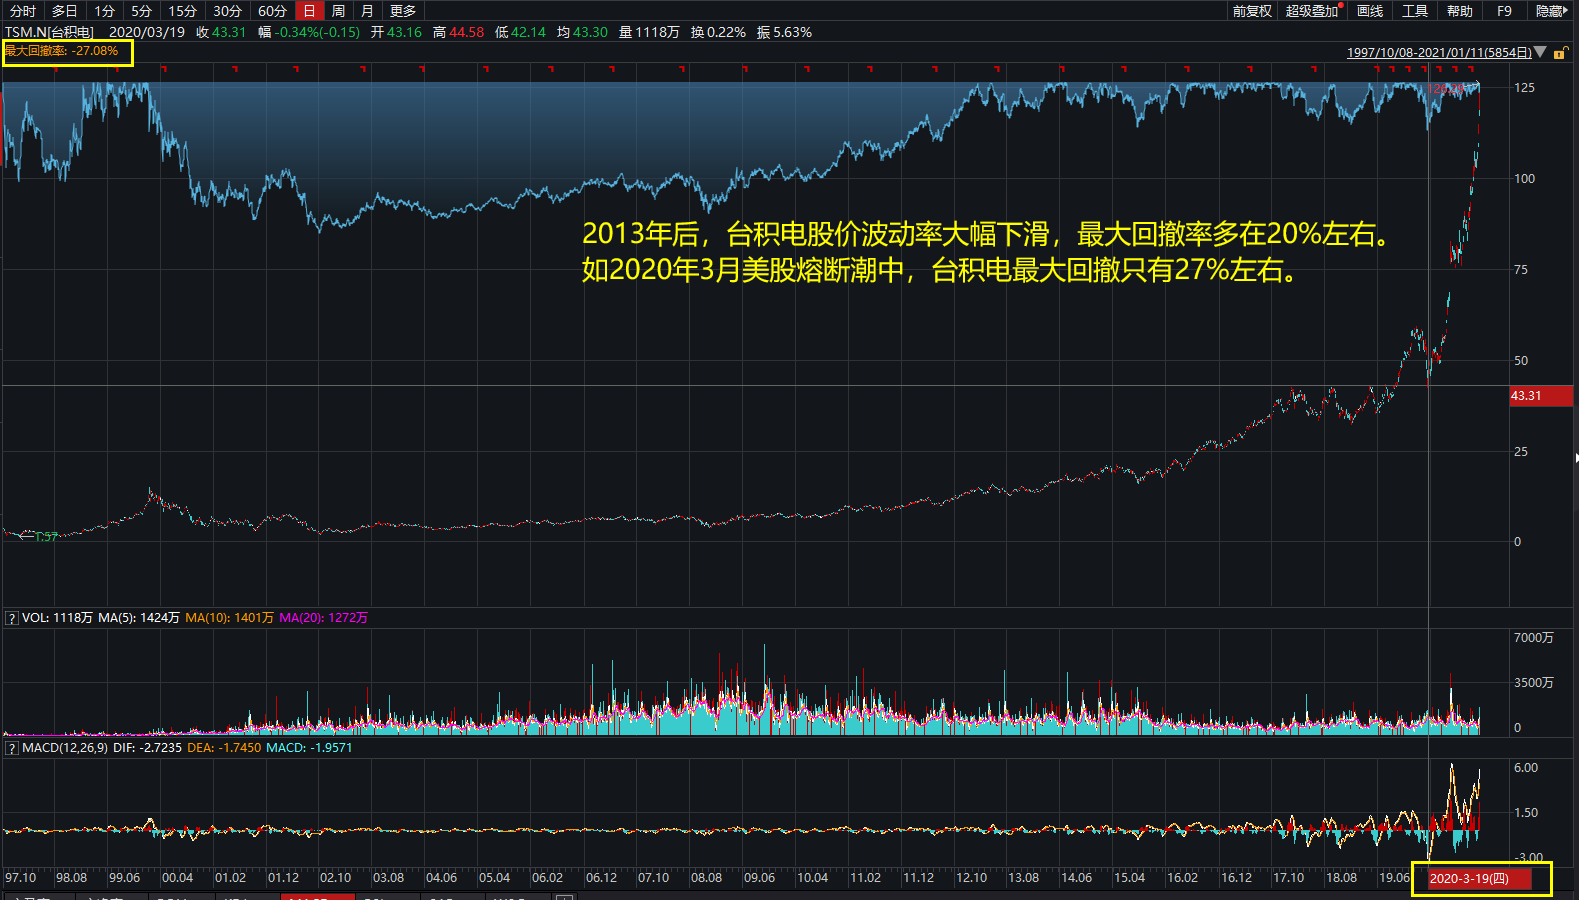This screenshot has width=1579, height=900.
Task: Click the MACD: -1.9571 value
Action: [309, 748]
